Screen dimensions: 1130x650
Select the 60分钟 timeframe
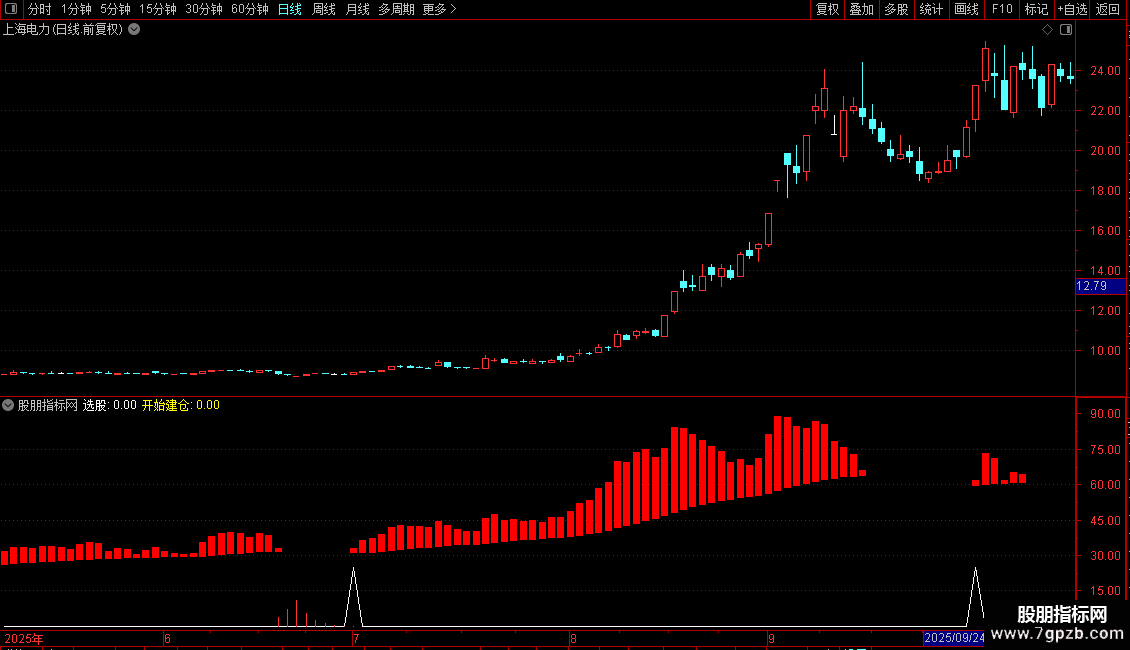coord(249,9)
